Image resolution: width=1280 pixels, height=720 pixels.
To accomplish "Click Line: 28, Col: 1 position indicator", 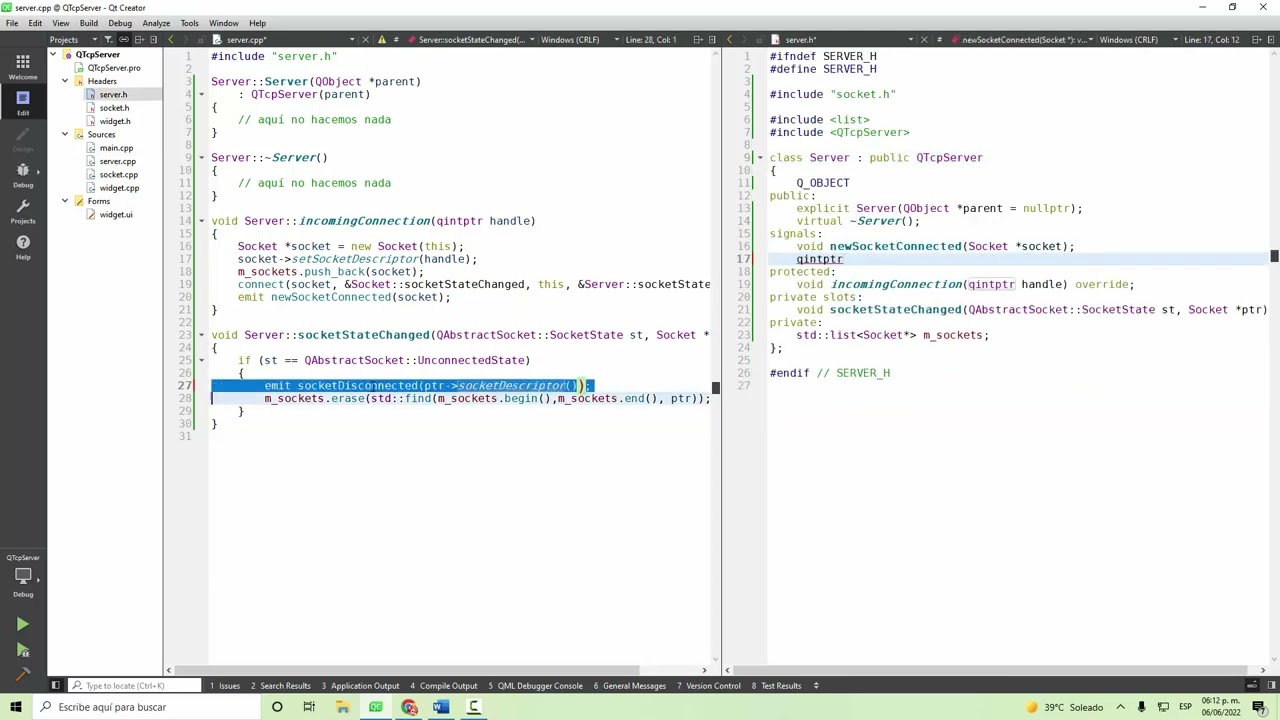I will 651,40.
